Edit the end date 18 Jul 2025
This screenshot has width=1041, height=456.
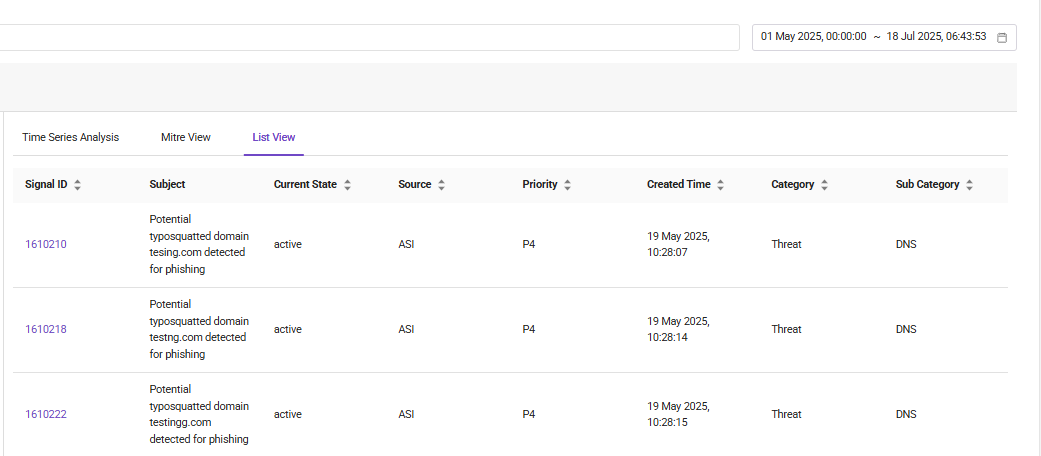click(936, 37)
